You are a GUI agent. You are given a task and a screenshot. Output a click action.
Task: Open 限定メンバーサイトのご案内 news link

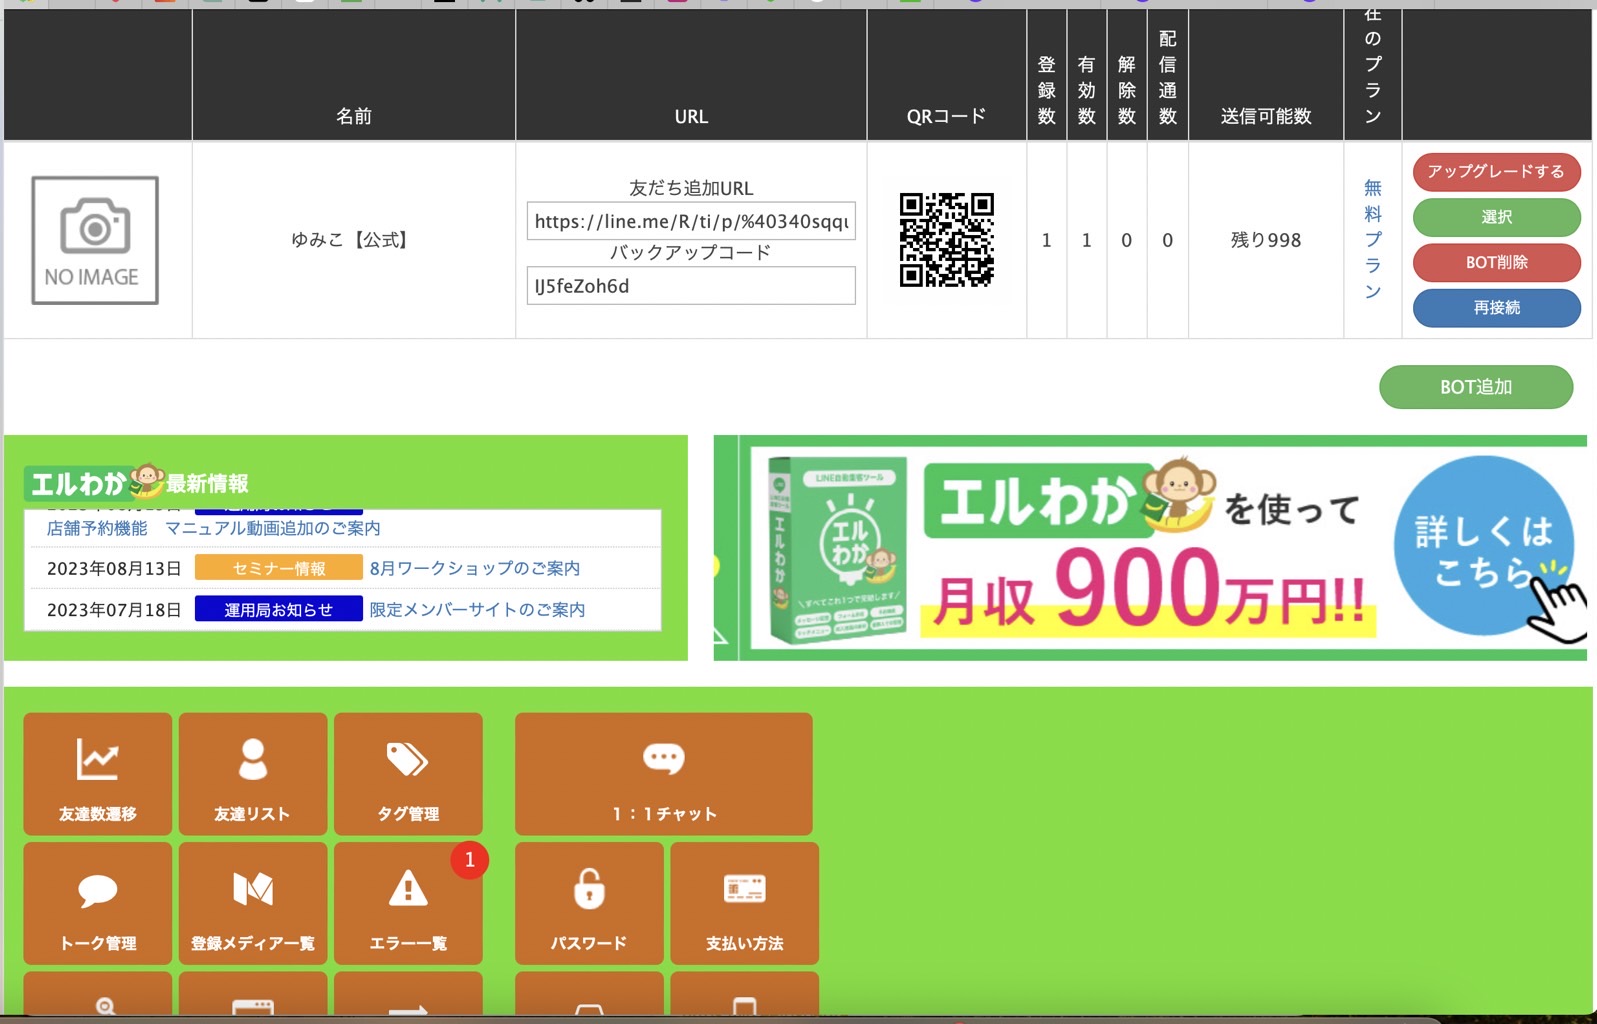478,609
